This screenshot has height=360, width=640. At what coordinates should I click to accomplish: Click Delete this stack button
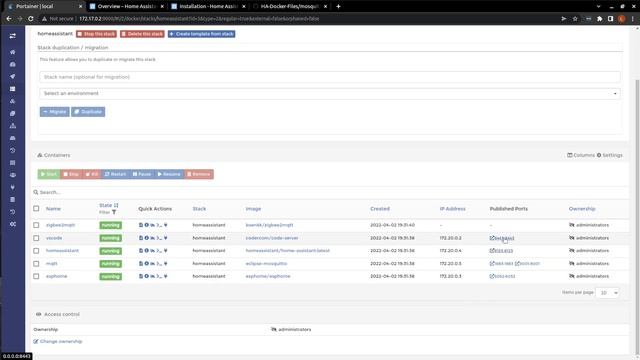click(x=142, y=34)
